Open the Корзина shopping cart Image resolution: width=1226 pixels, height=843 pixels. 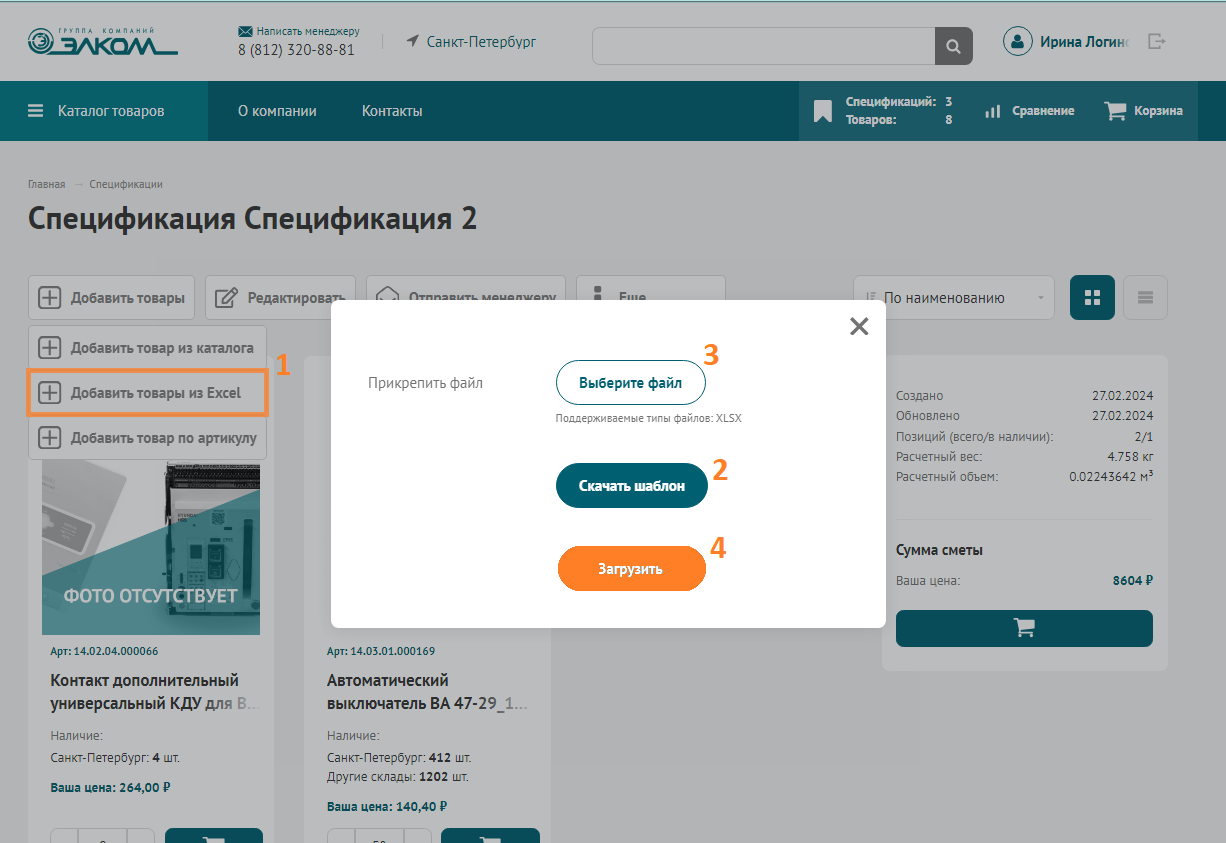pyautogui.click(x=1143, y=111)
